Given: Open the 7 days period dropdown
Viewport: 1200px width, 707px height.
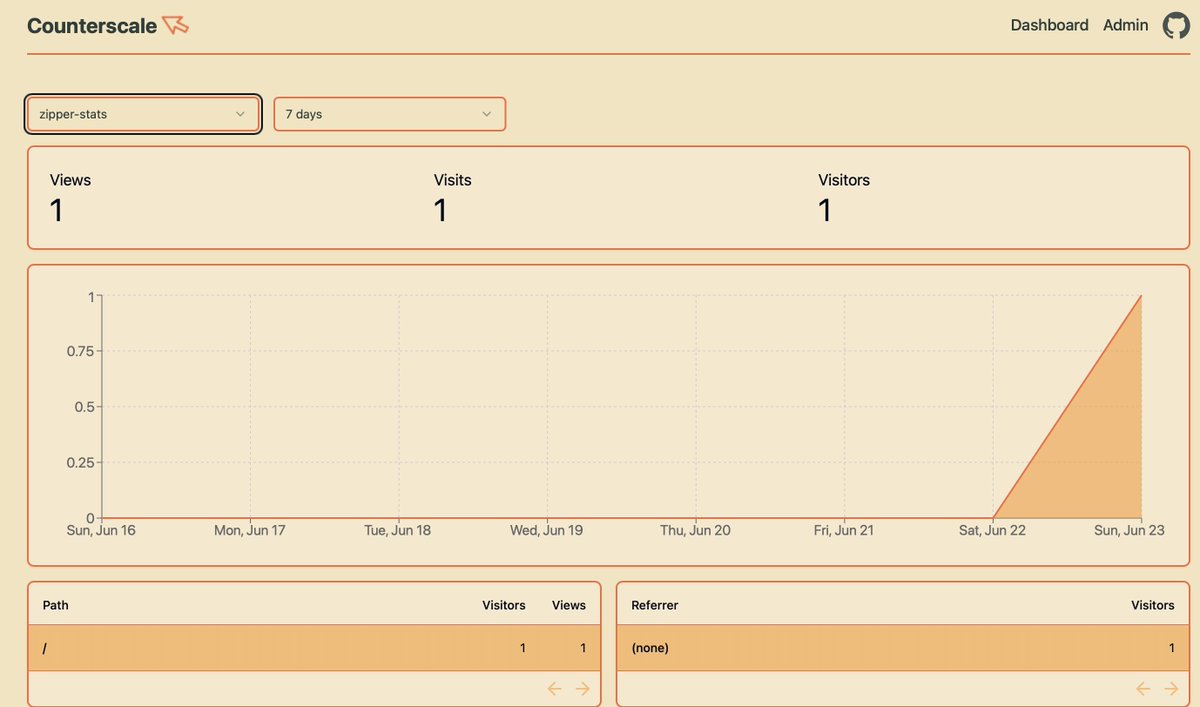Looking at the screenshot, I should [390, 114].
